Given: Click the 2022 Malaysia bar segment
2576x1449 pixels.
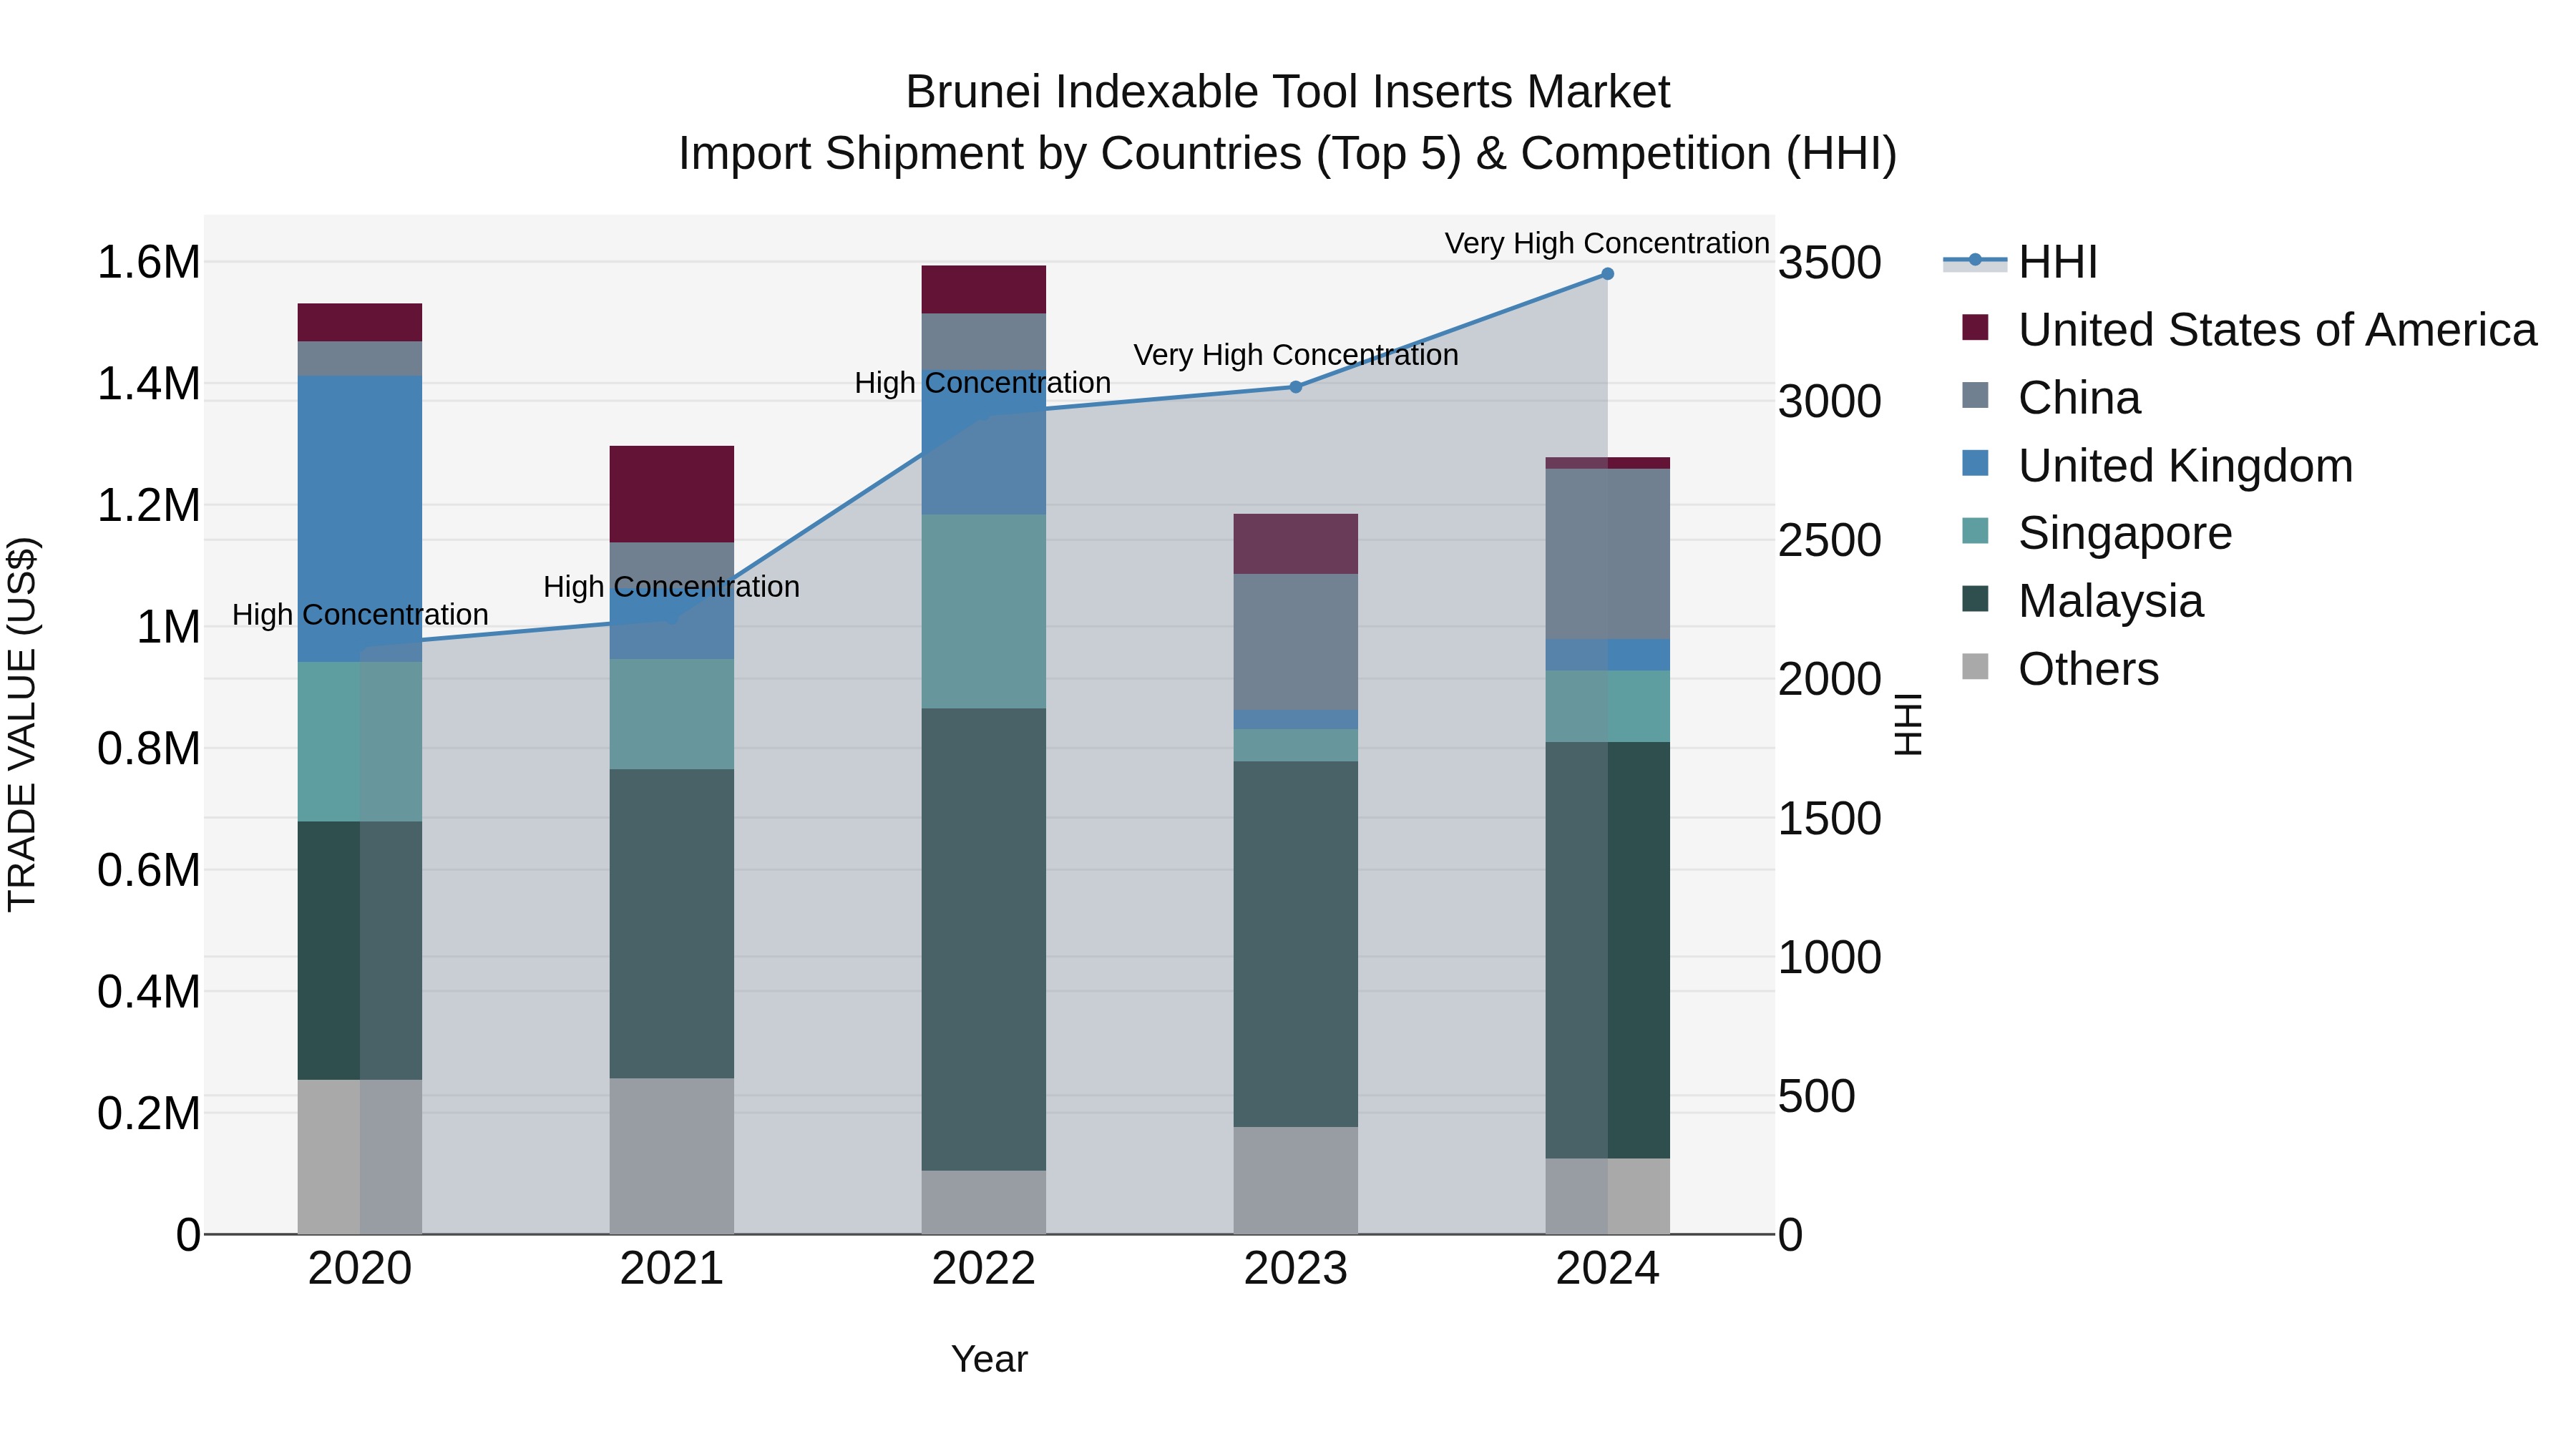Looking at the screenshot, I should [984, 940].
